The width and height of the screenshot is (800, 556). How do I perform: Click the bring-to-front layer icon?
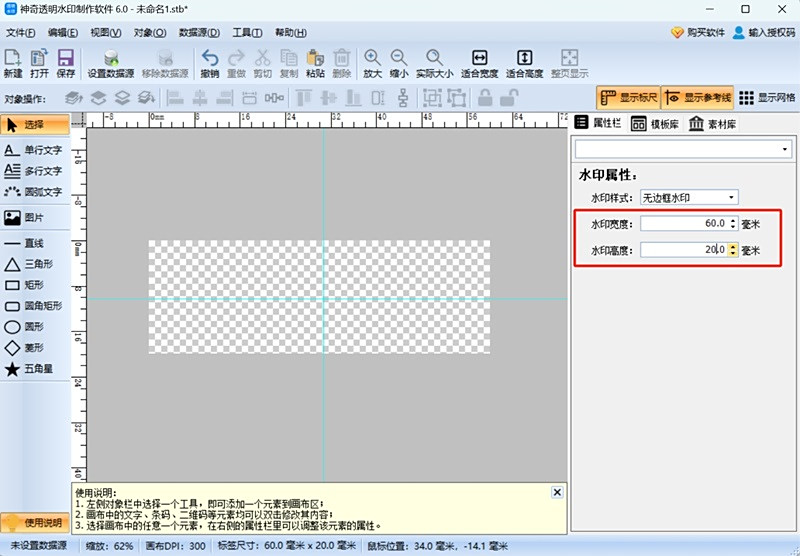click(73, 97)
